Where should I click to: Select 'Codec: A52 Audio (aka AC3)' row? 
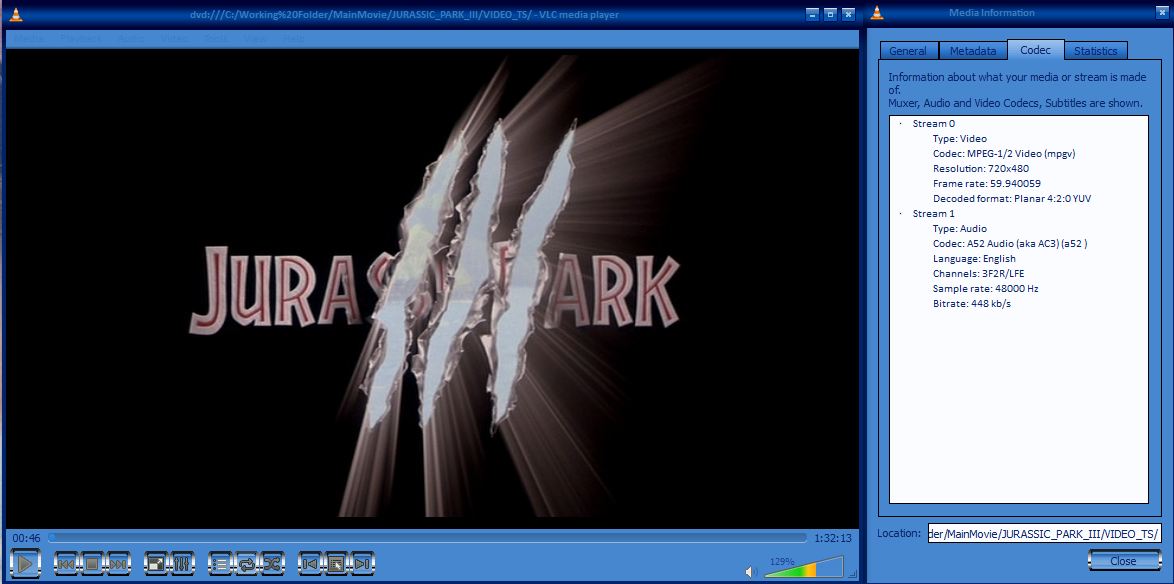pos(1010,243)
